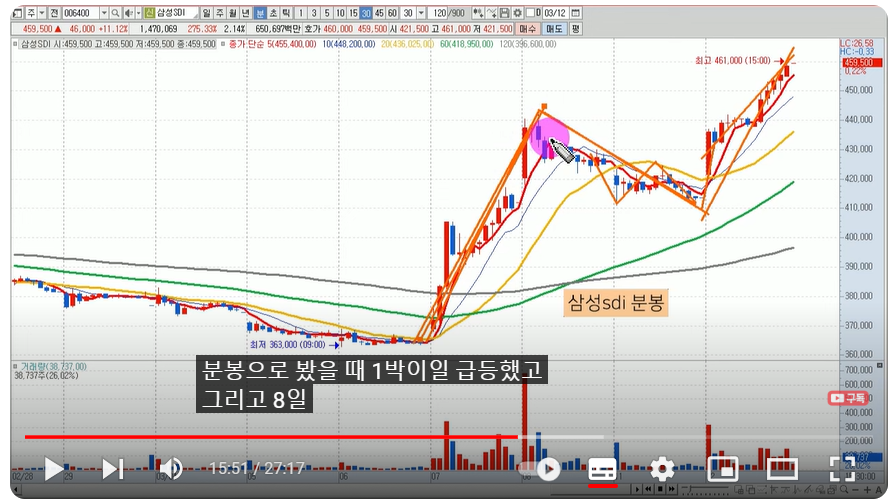Click the 15:51 / 27:17 time display
Viewport: 893px width, 503px height.
tap(256, 469)
